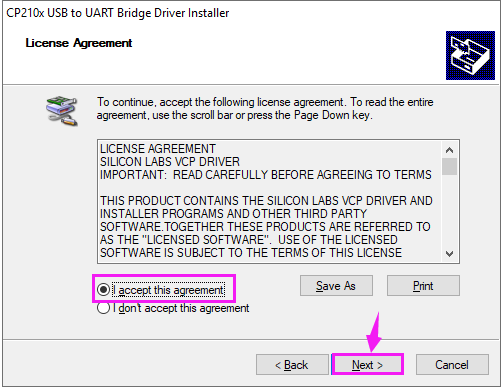Click the USB device hardware icon
This screenshot has height=389, width=503.
[x=62, y=111]
